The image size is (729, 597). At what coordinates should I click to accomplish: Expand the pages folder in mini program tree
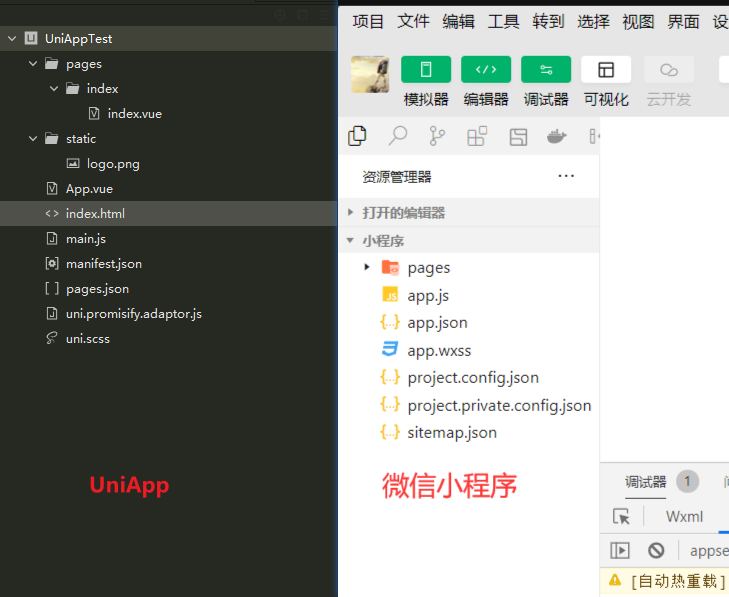coord(367,267)
